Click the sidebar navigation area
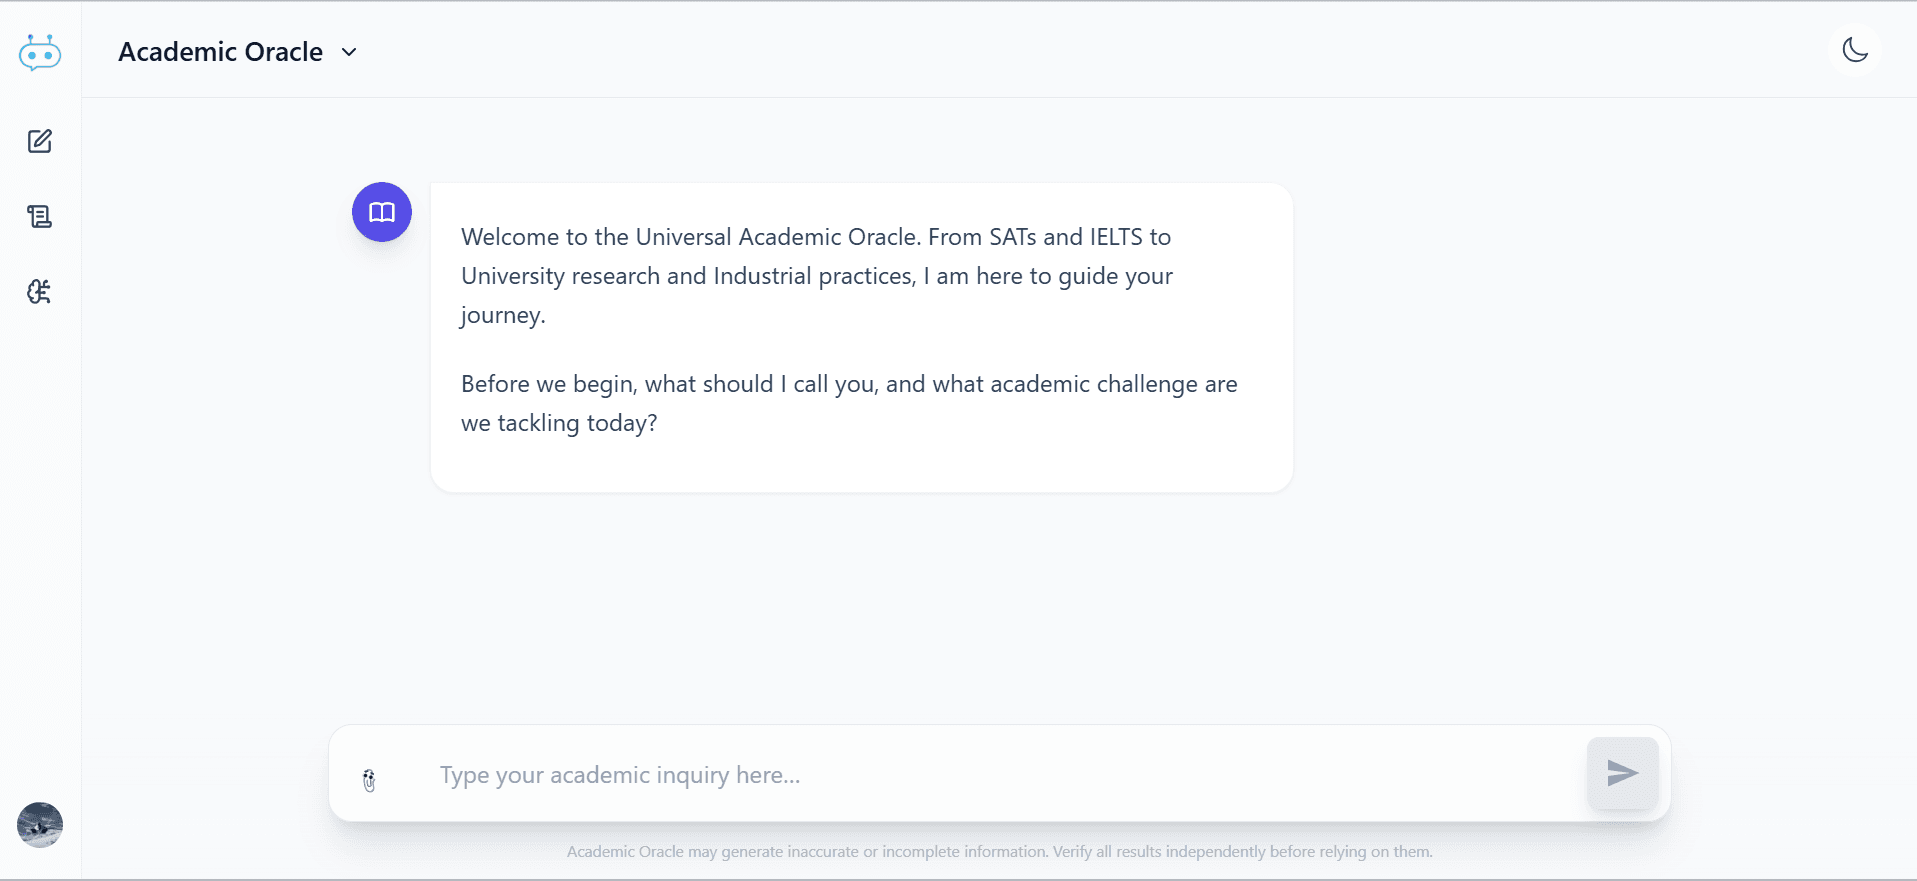1917x881 pixels. (x=39, y=450)
